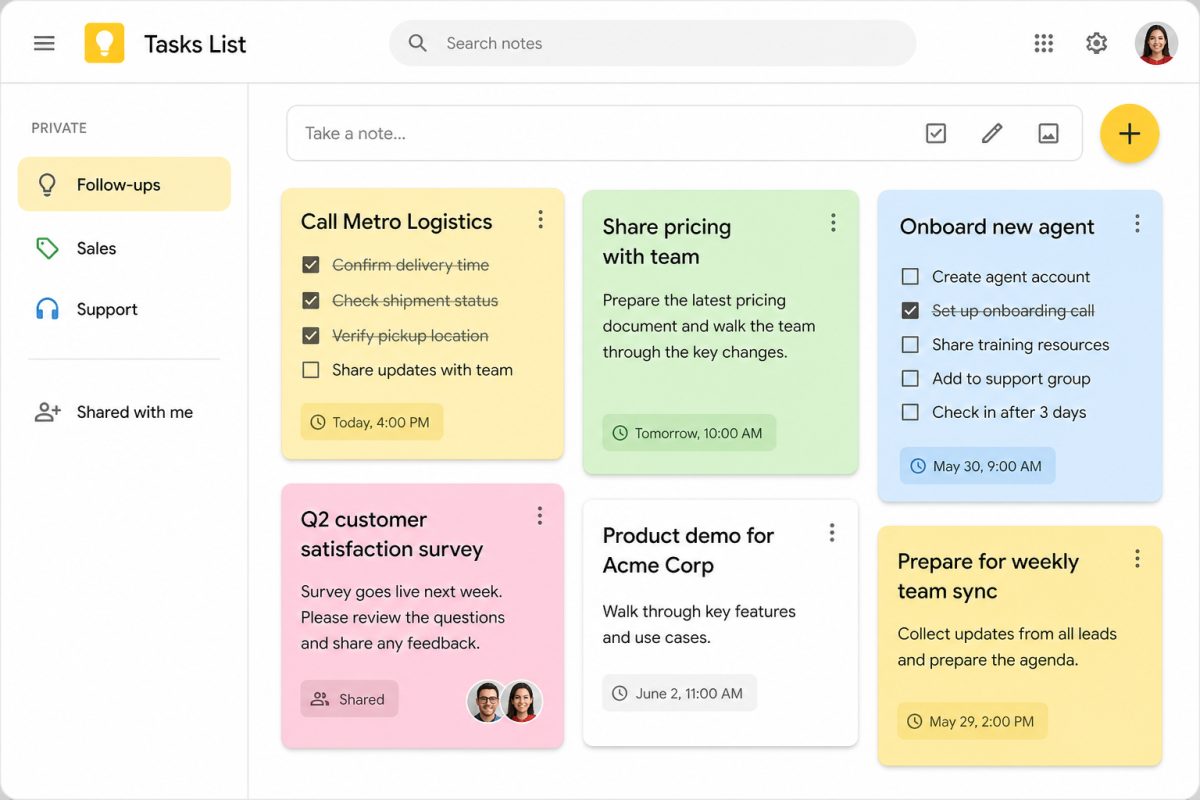This screenshot has height=800, width=1200.
Task: Click the May 29, 2:00 PM reminder
Action: (972, 721)
